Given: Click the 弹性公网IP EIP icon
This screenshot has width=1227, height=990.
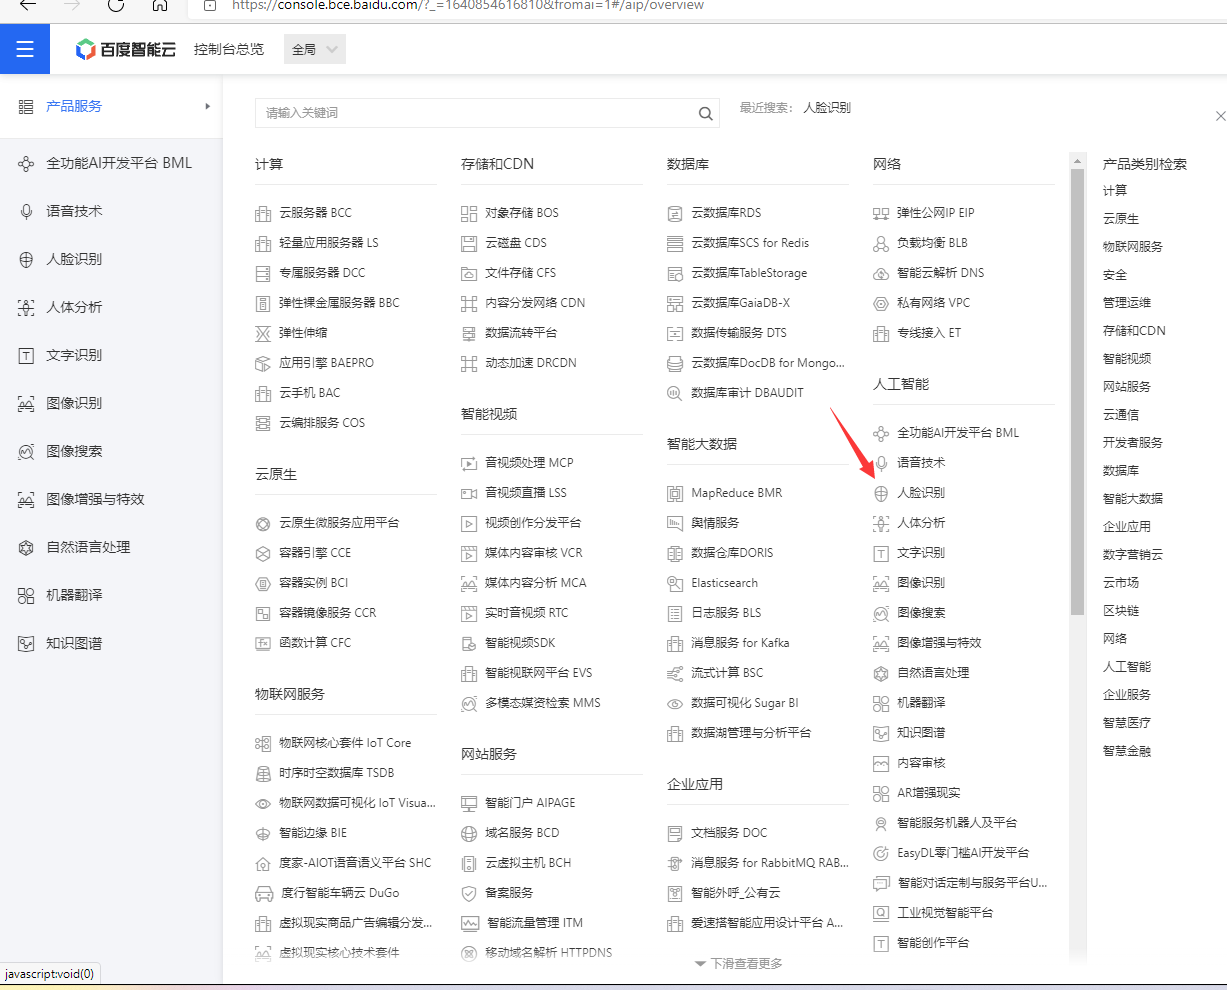Looking at the screenshot, I should 881,213.
